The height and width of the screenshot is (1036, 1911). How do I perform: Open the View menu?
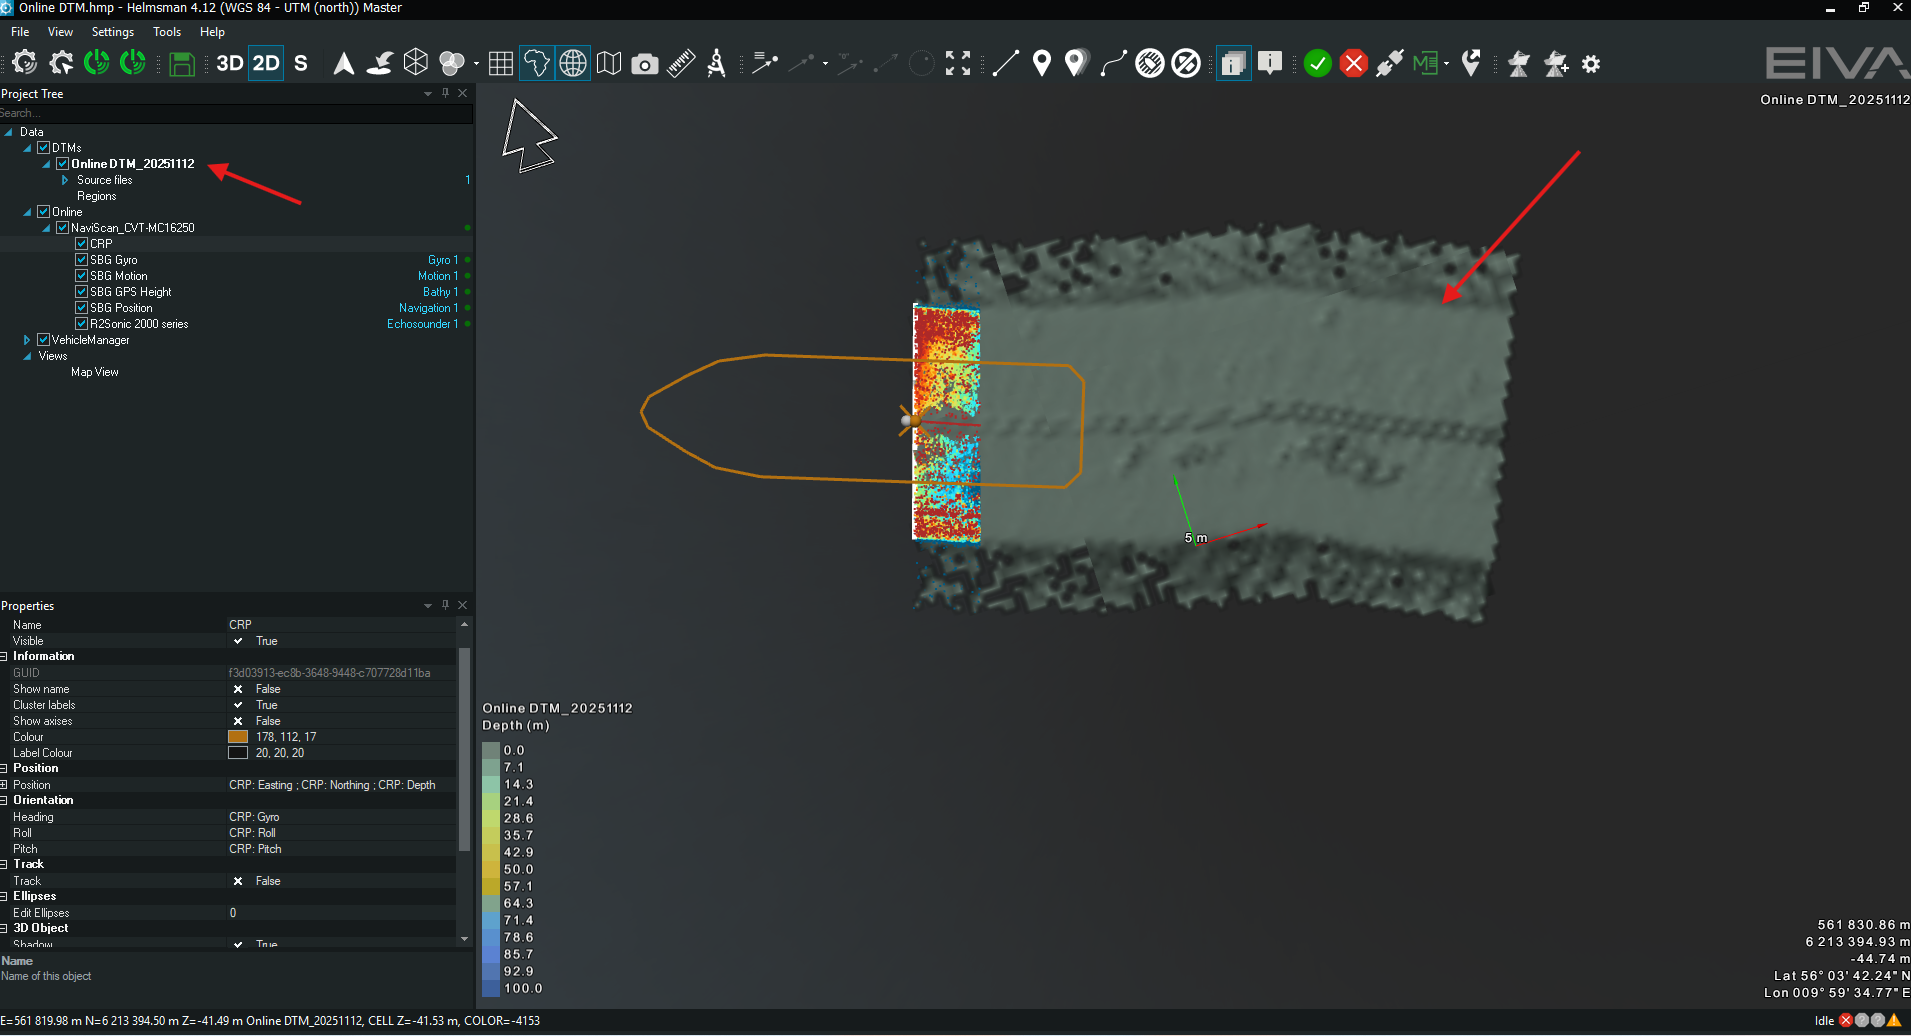60,32
